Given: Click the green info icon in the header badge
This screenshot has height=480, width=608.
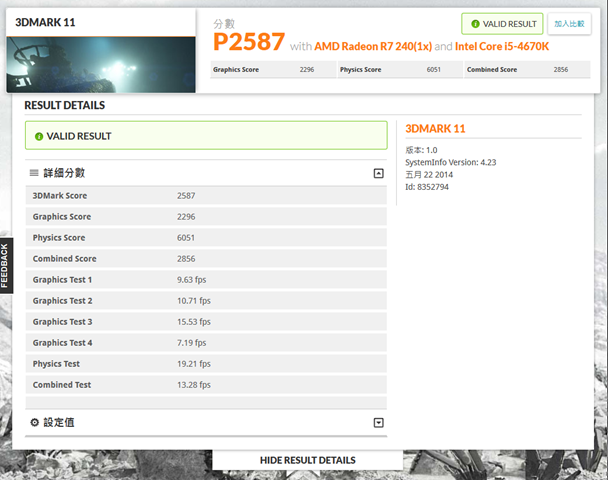Looking at the screenshot, I should click(x=475, y=24).
